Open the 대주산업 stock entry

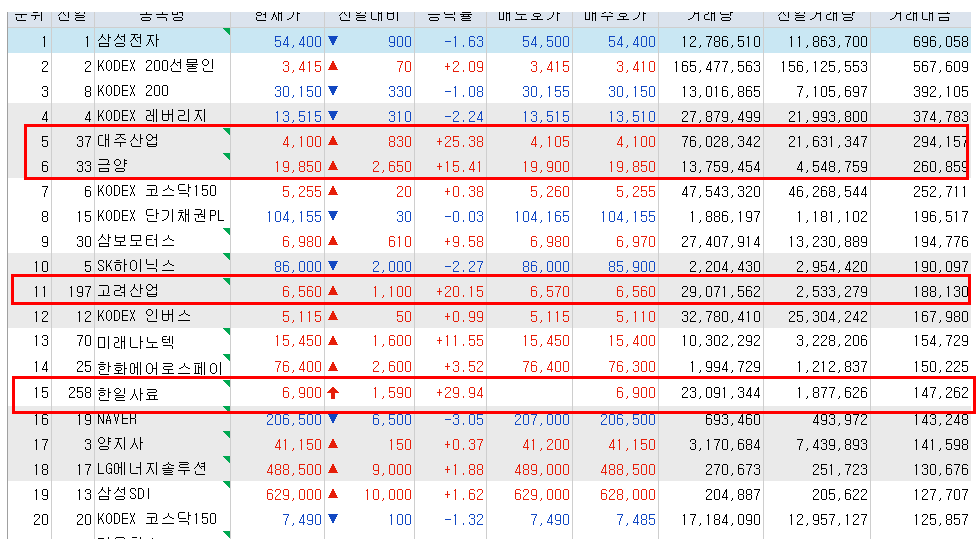128,141
